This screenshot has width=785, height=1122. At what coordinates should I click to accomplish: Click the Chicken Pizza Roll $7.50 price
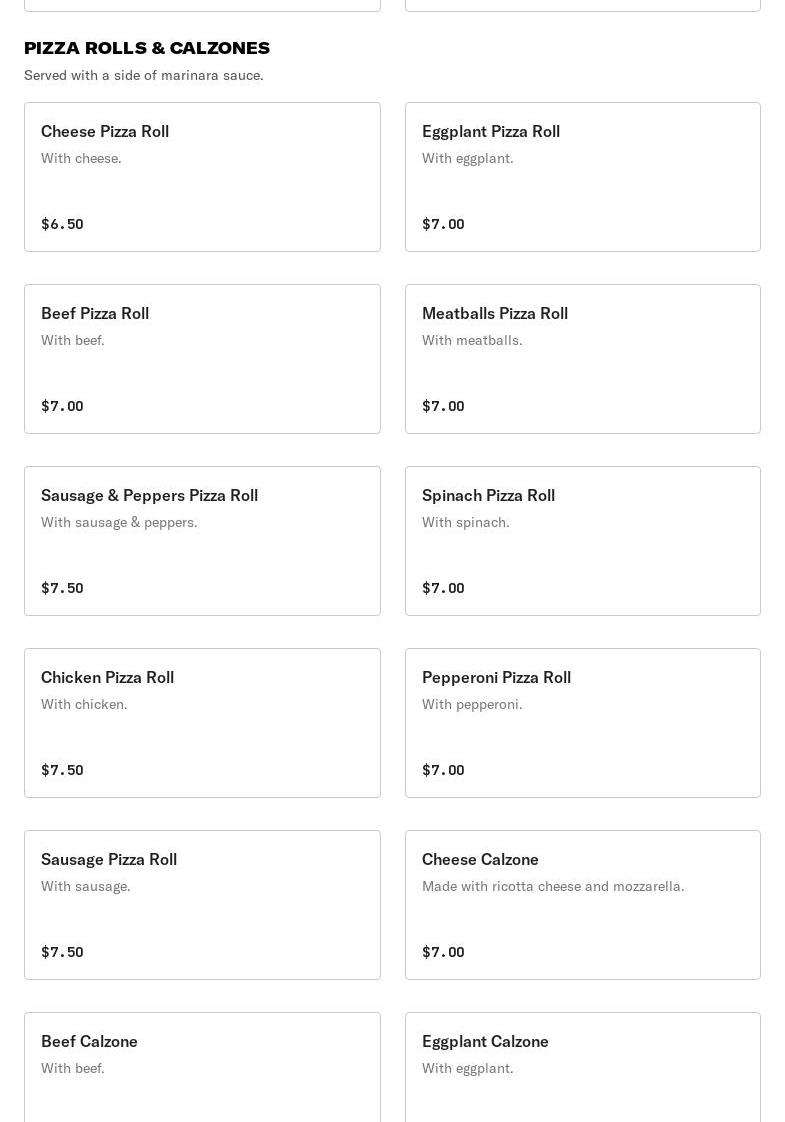pyautogui.click(x=62, y=770)
